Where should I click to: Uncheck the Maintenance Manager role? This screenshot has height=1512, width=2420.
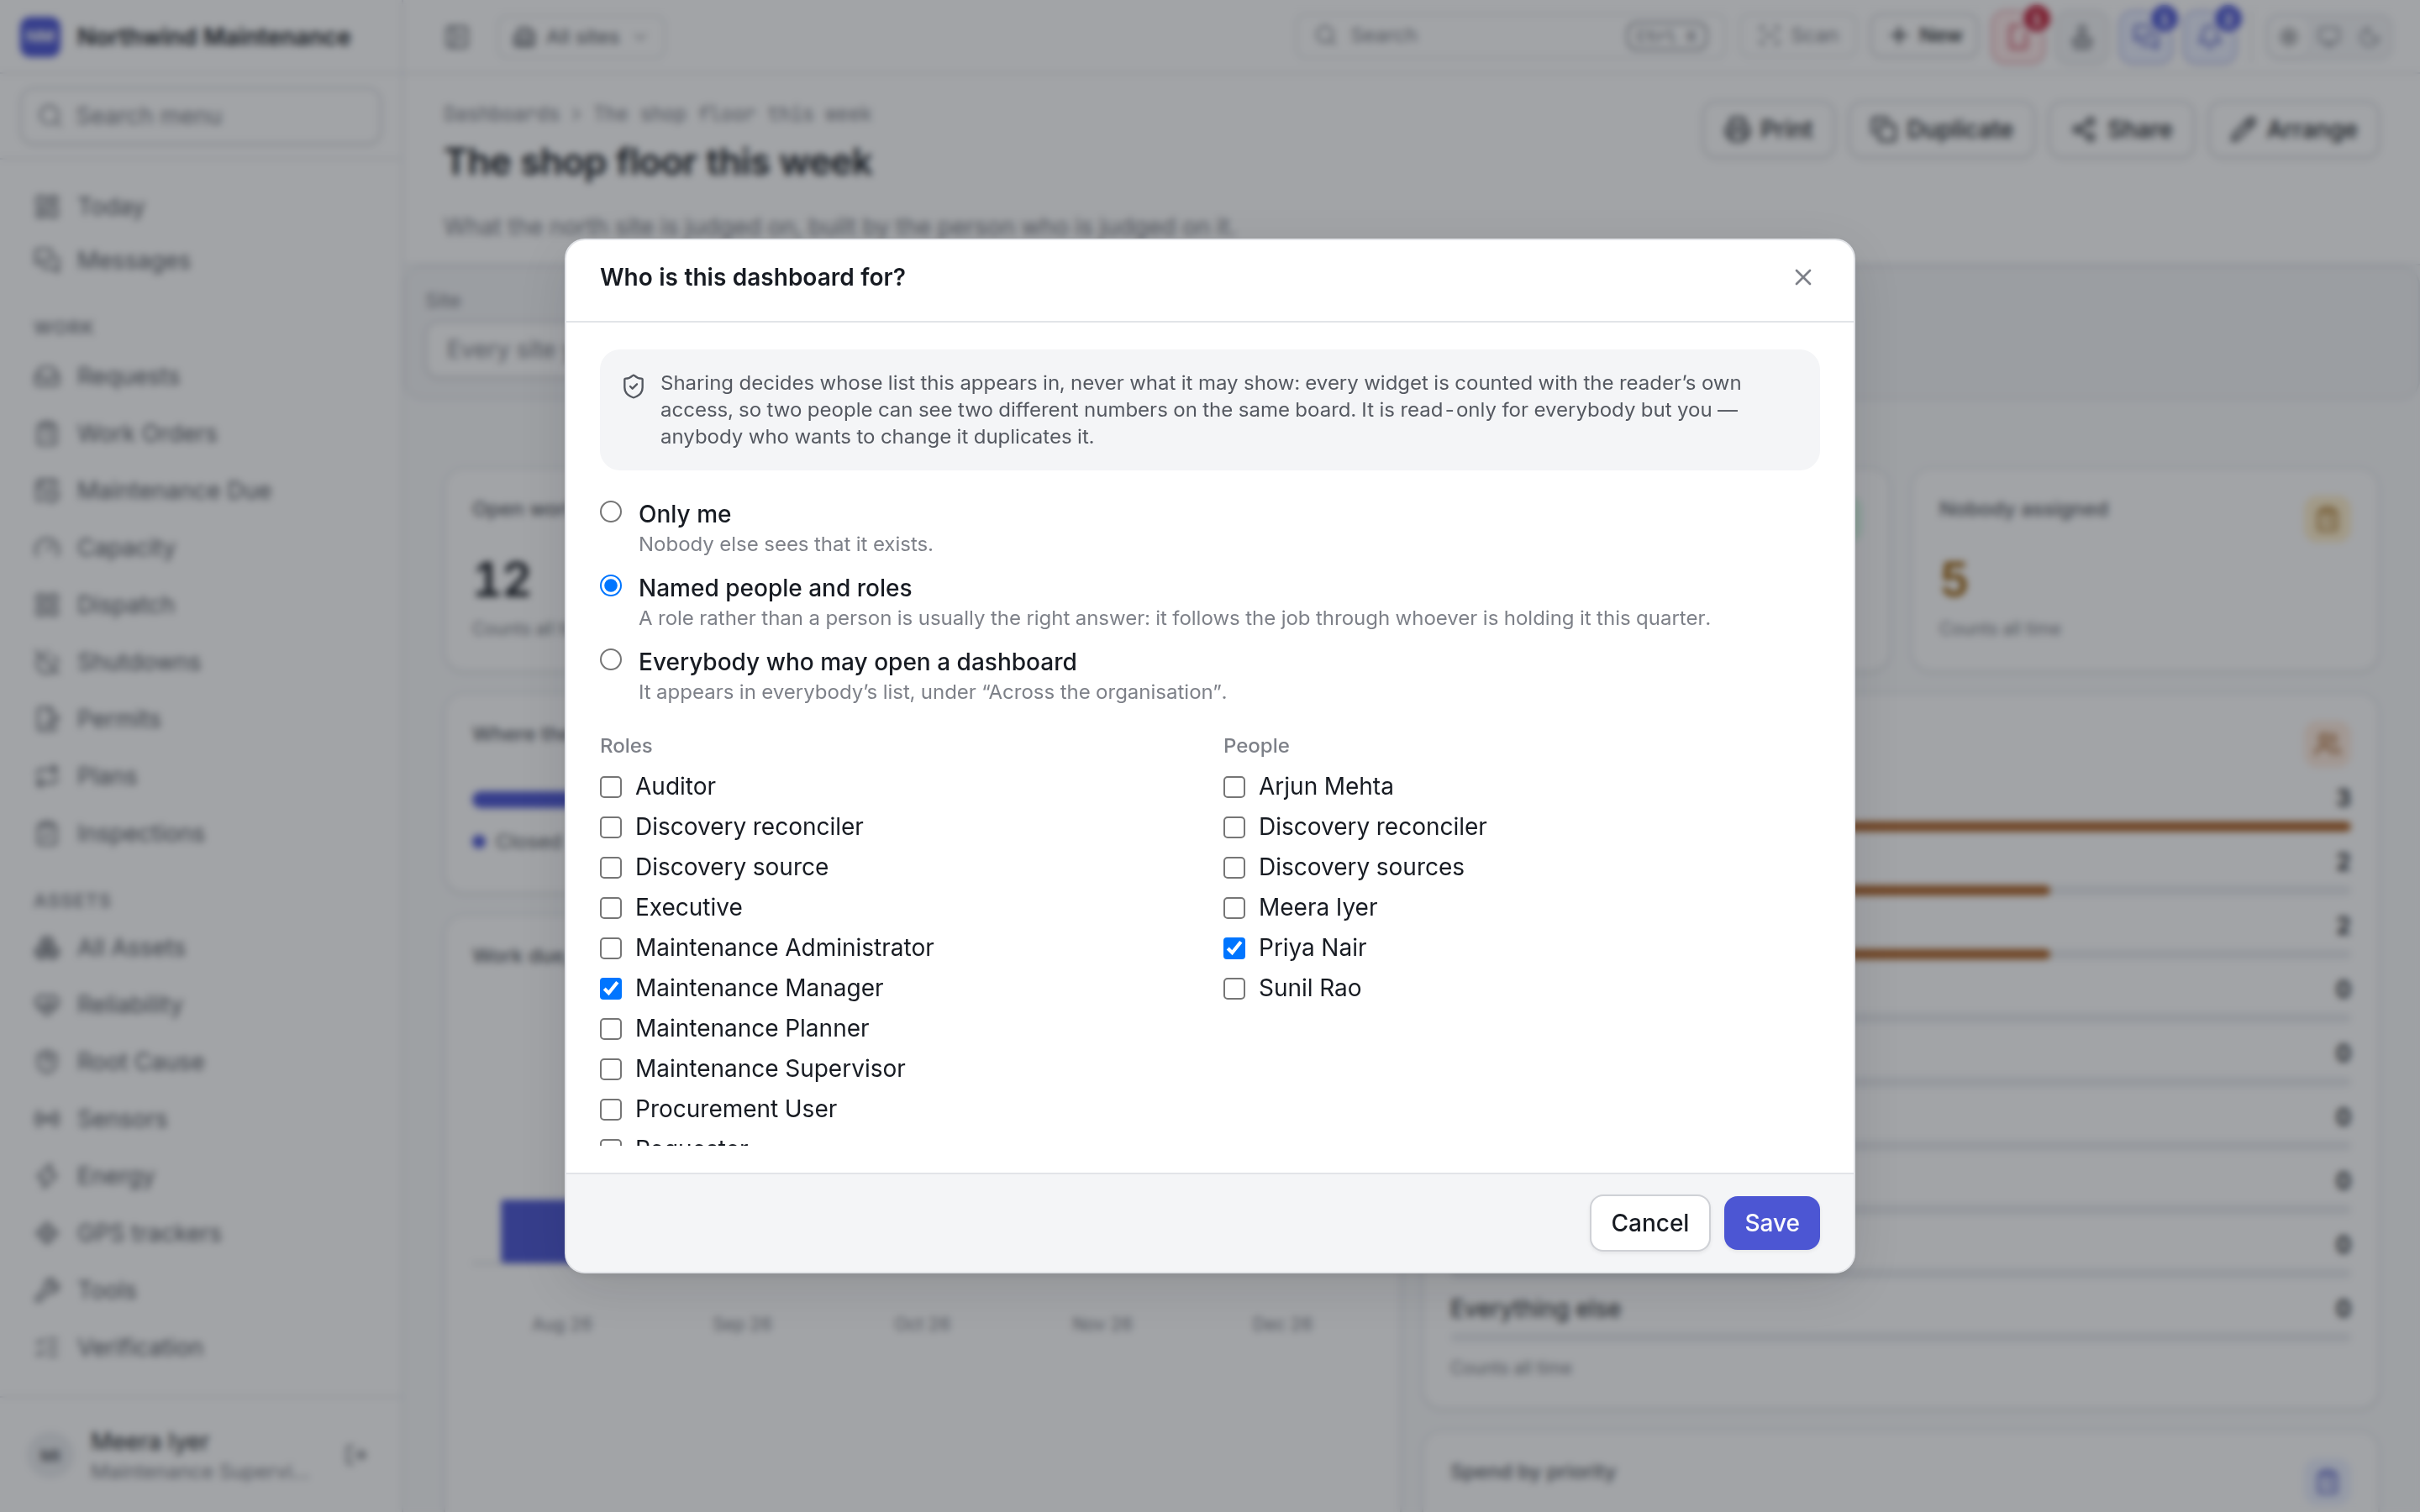(611, 988)
